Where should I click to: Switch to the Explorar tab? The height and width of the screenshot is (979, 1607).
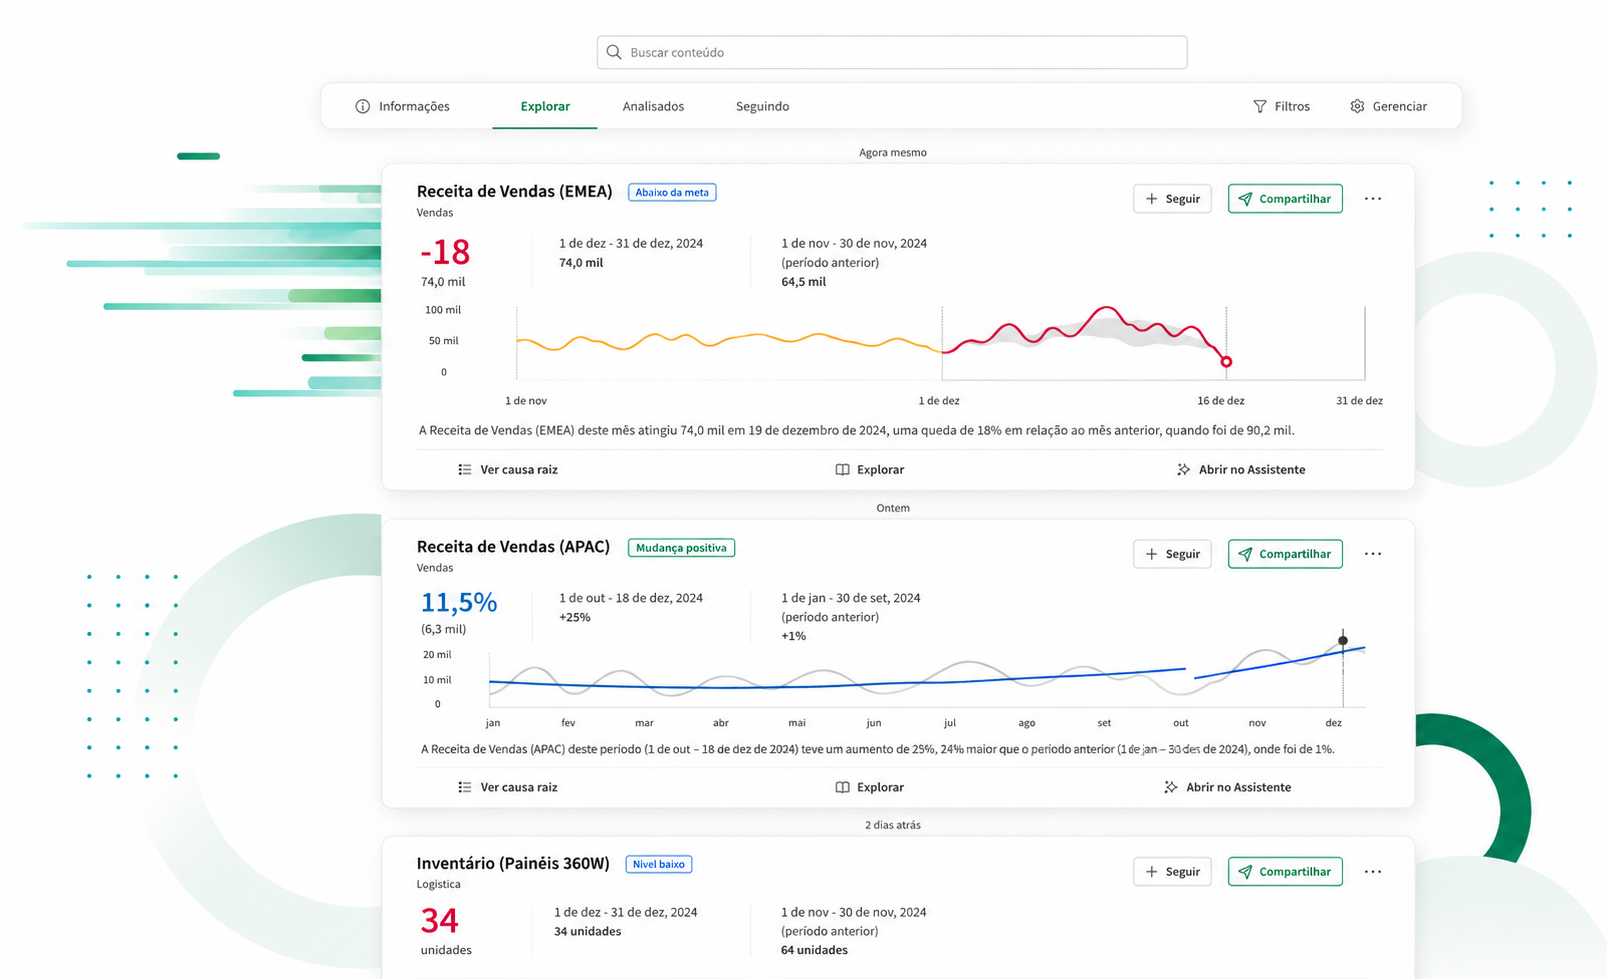(x=545, y=106)
